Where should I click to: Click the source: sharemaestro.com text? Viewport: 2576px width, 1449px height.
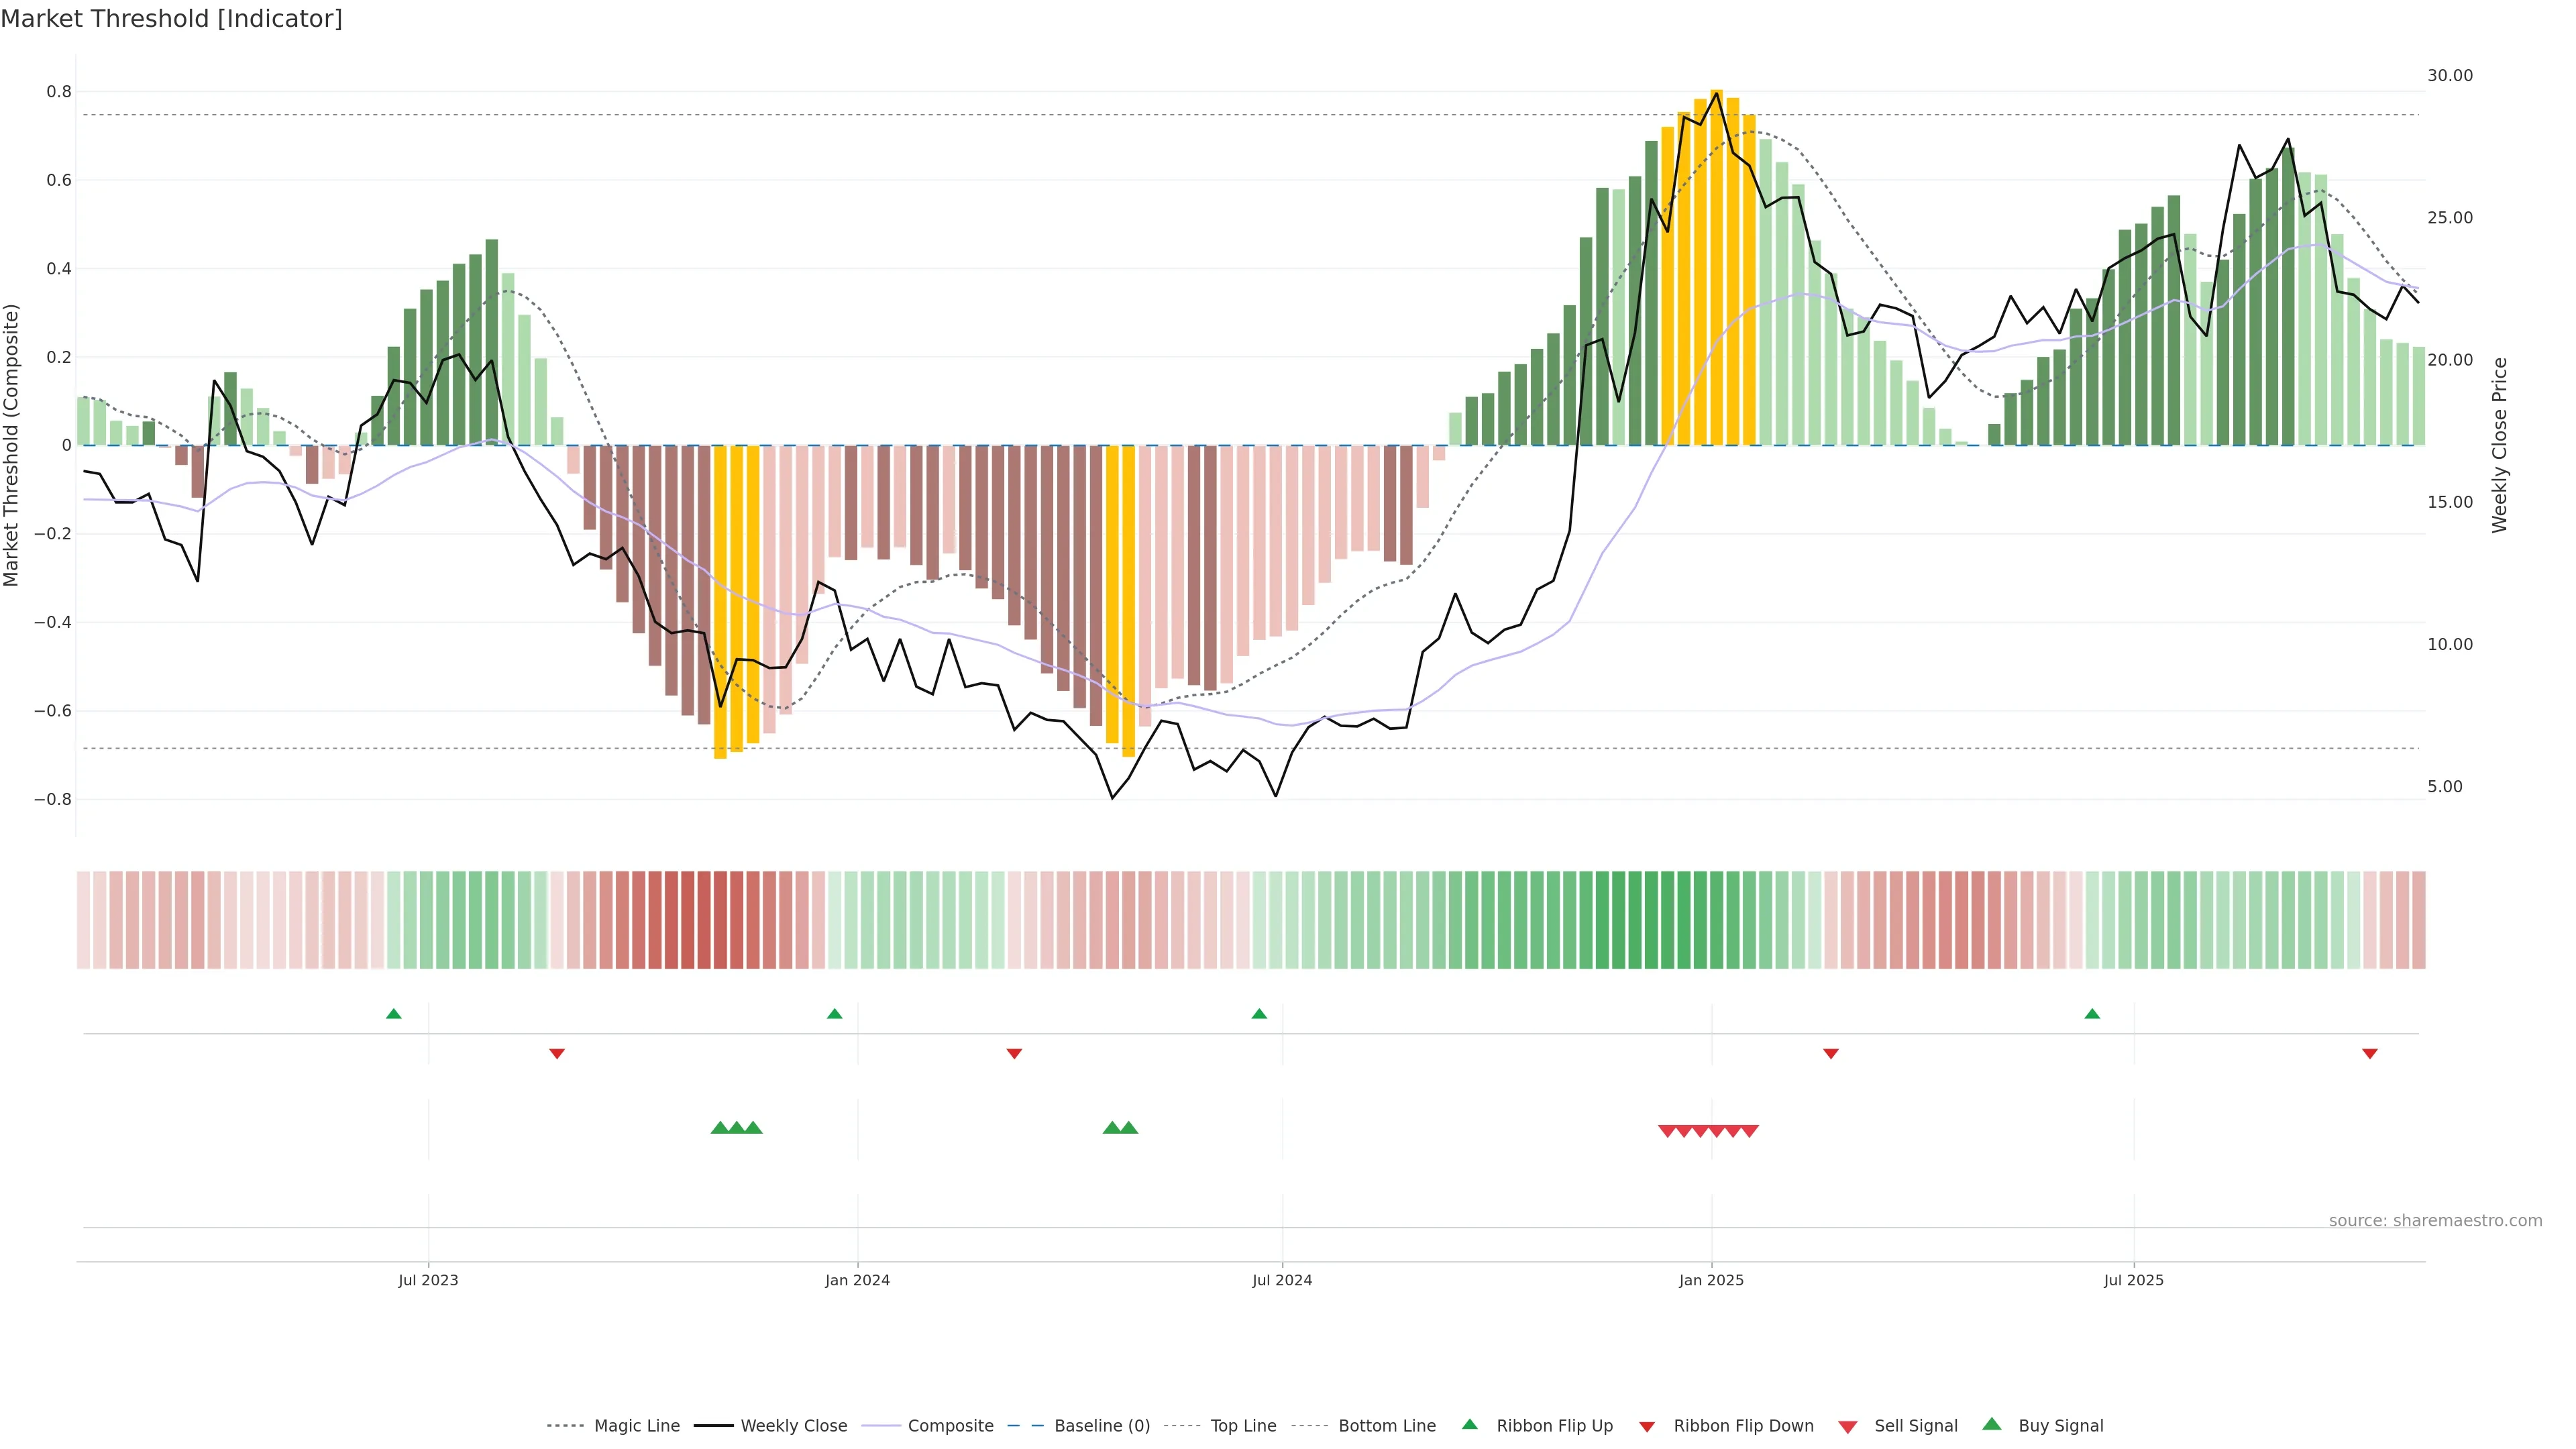tap(2435, 1221)
